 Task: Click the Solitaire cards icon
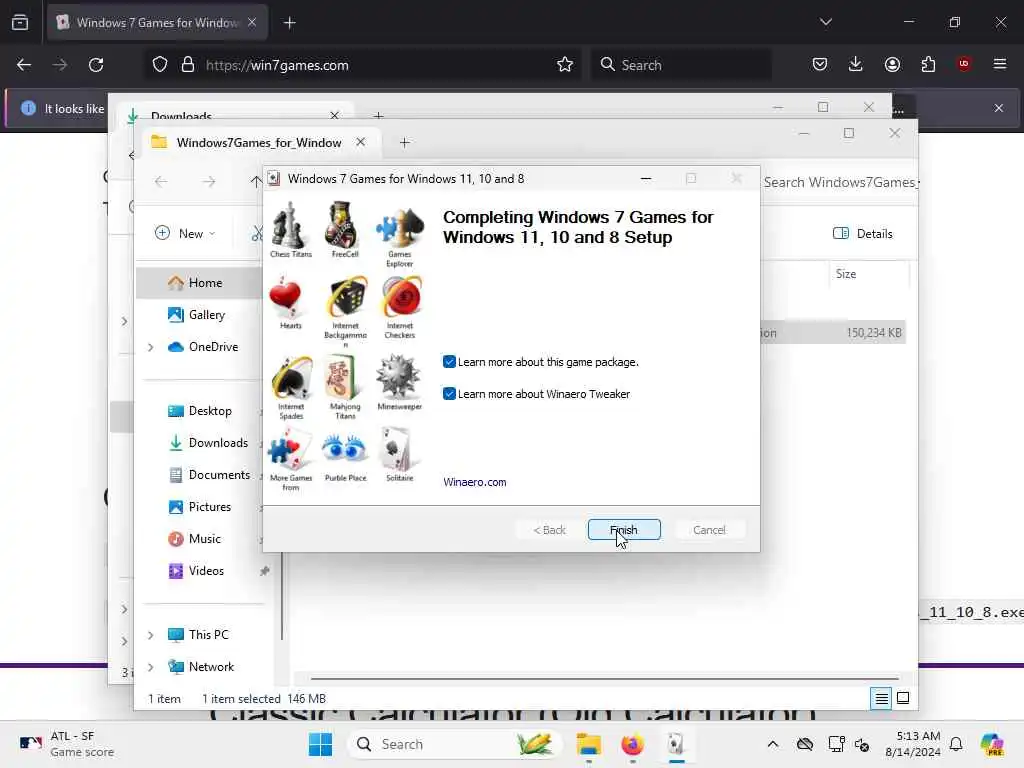pos(397,449)
